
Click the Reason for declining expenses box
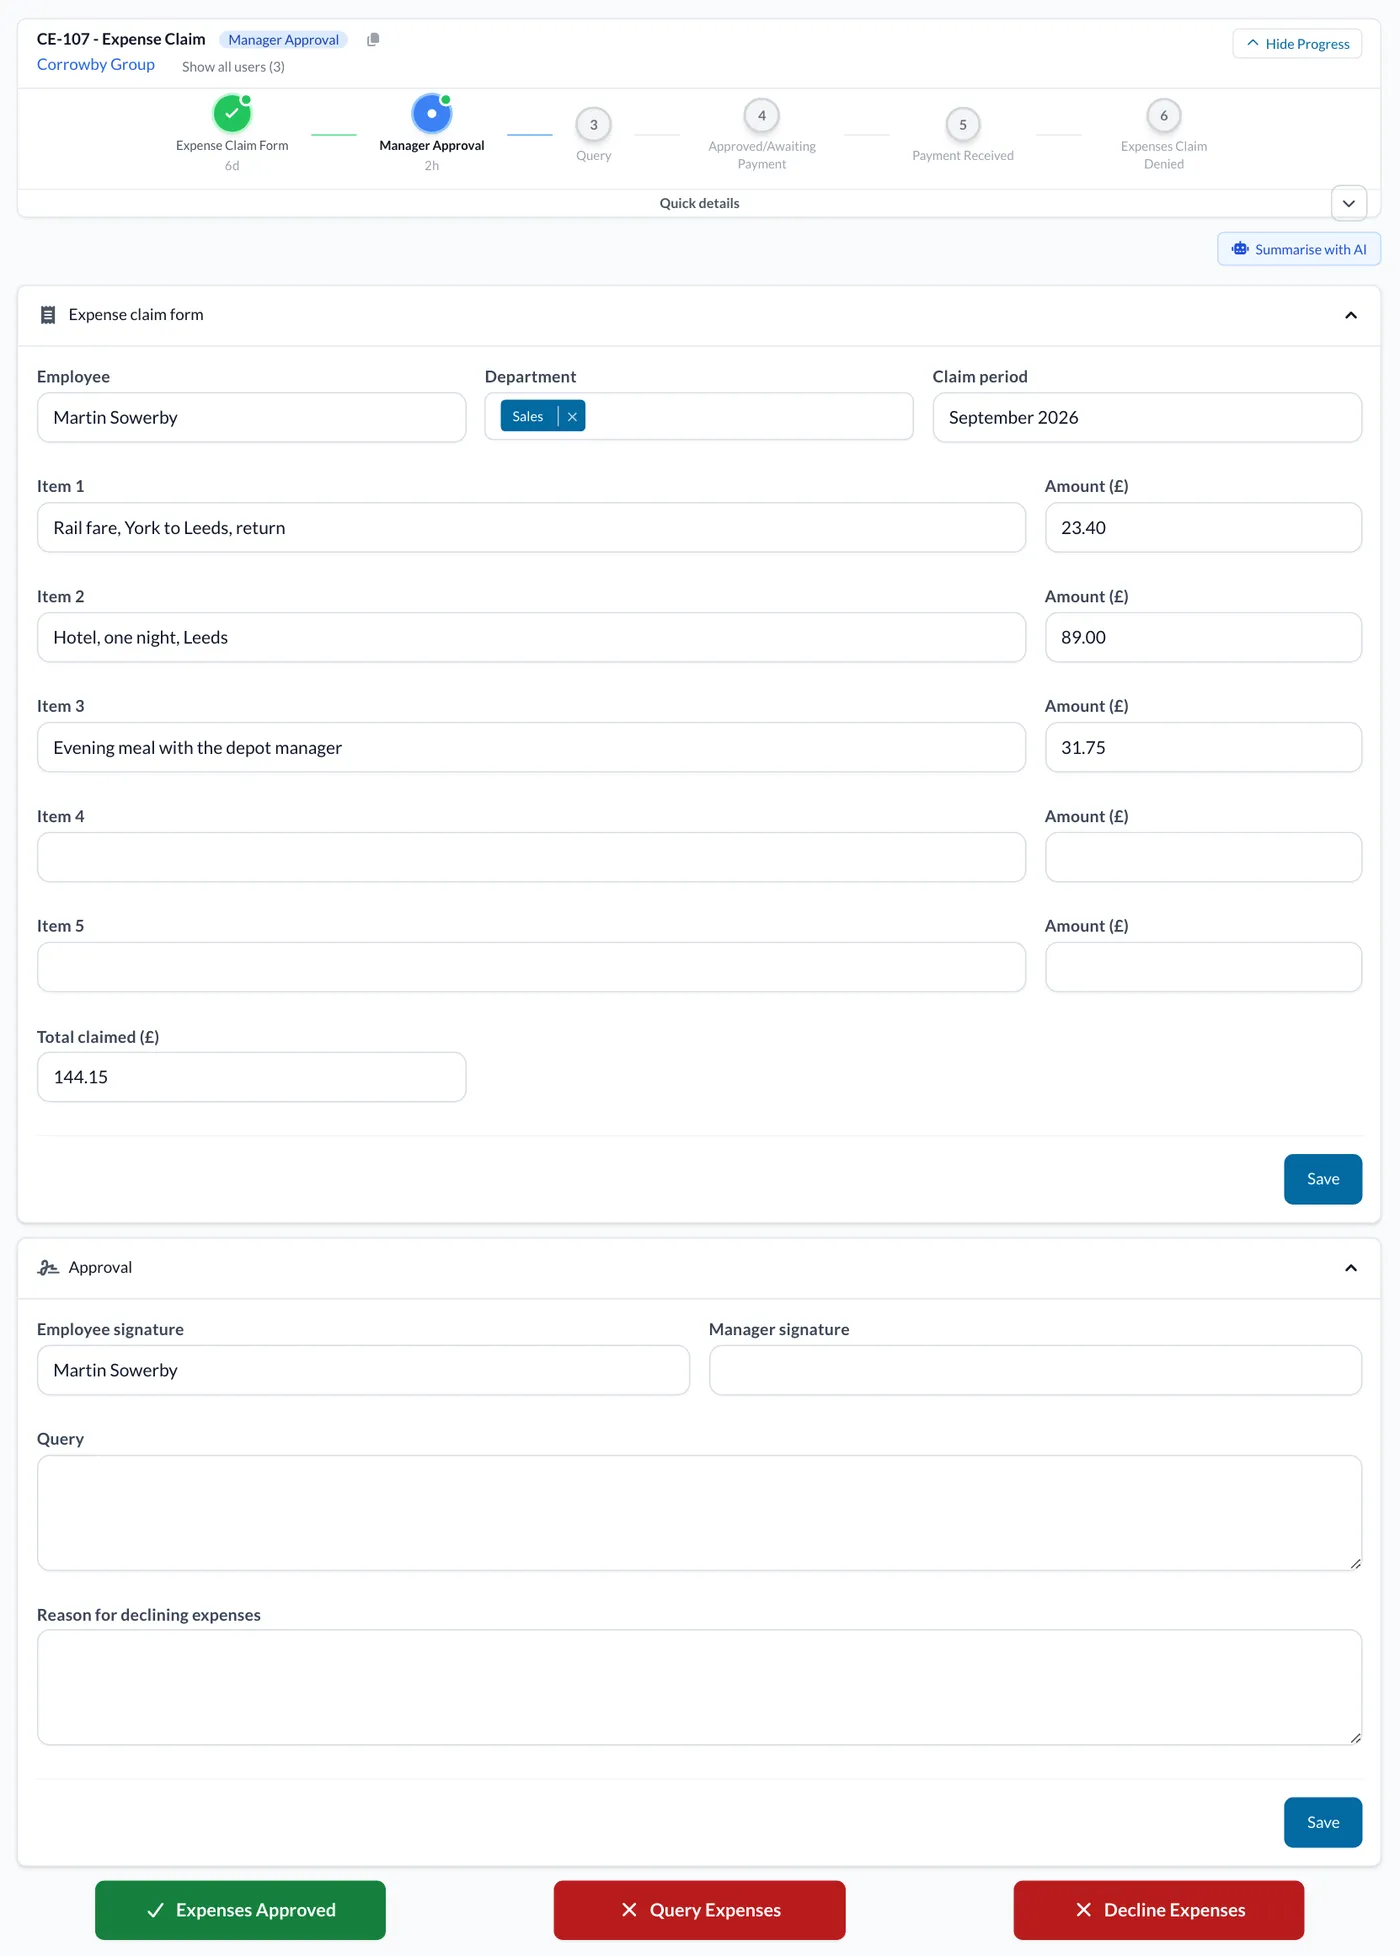tap(699, 1688)
